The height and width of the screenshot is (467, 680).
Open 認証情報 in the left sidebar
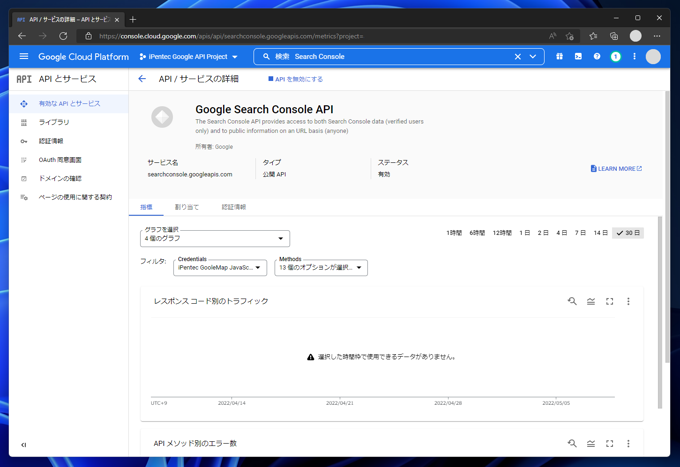69,141
